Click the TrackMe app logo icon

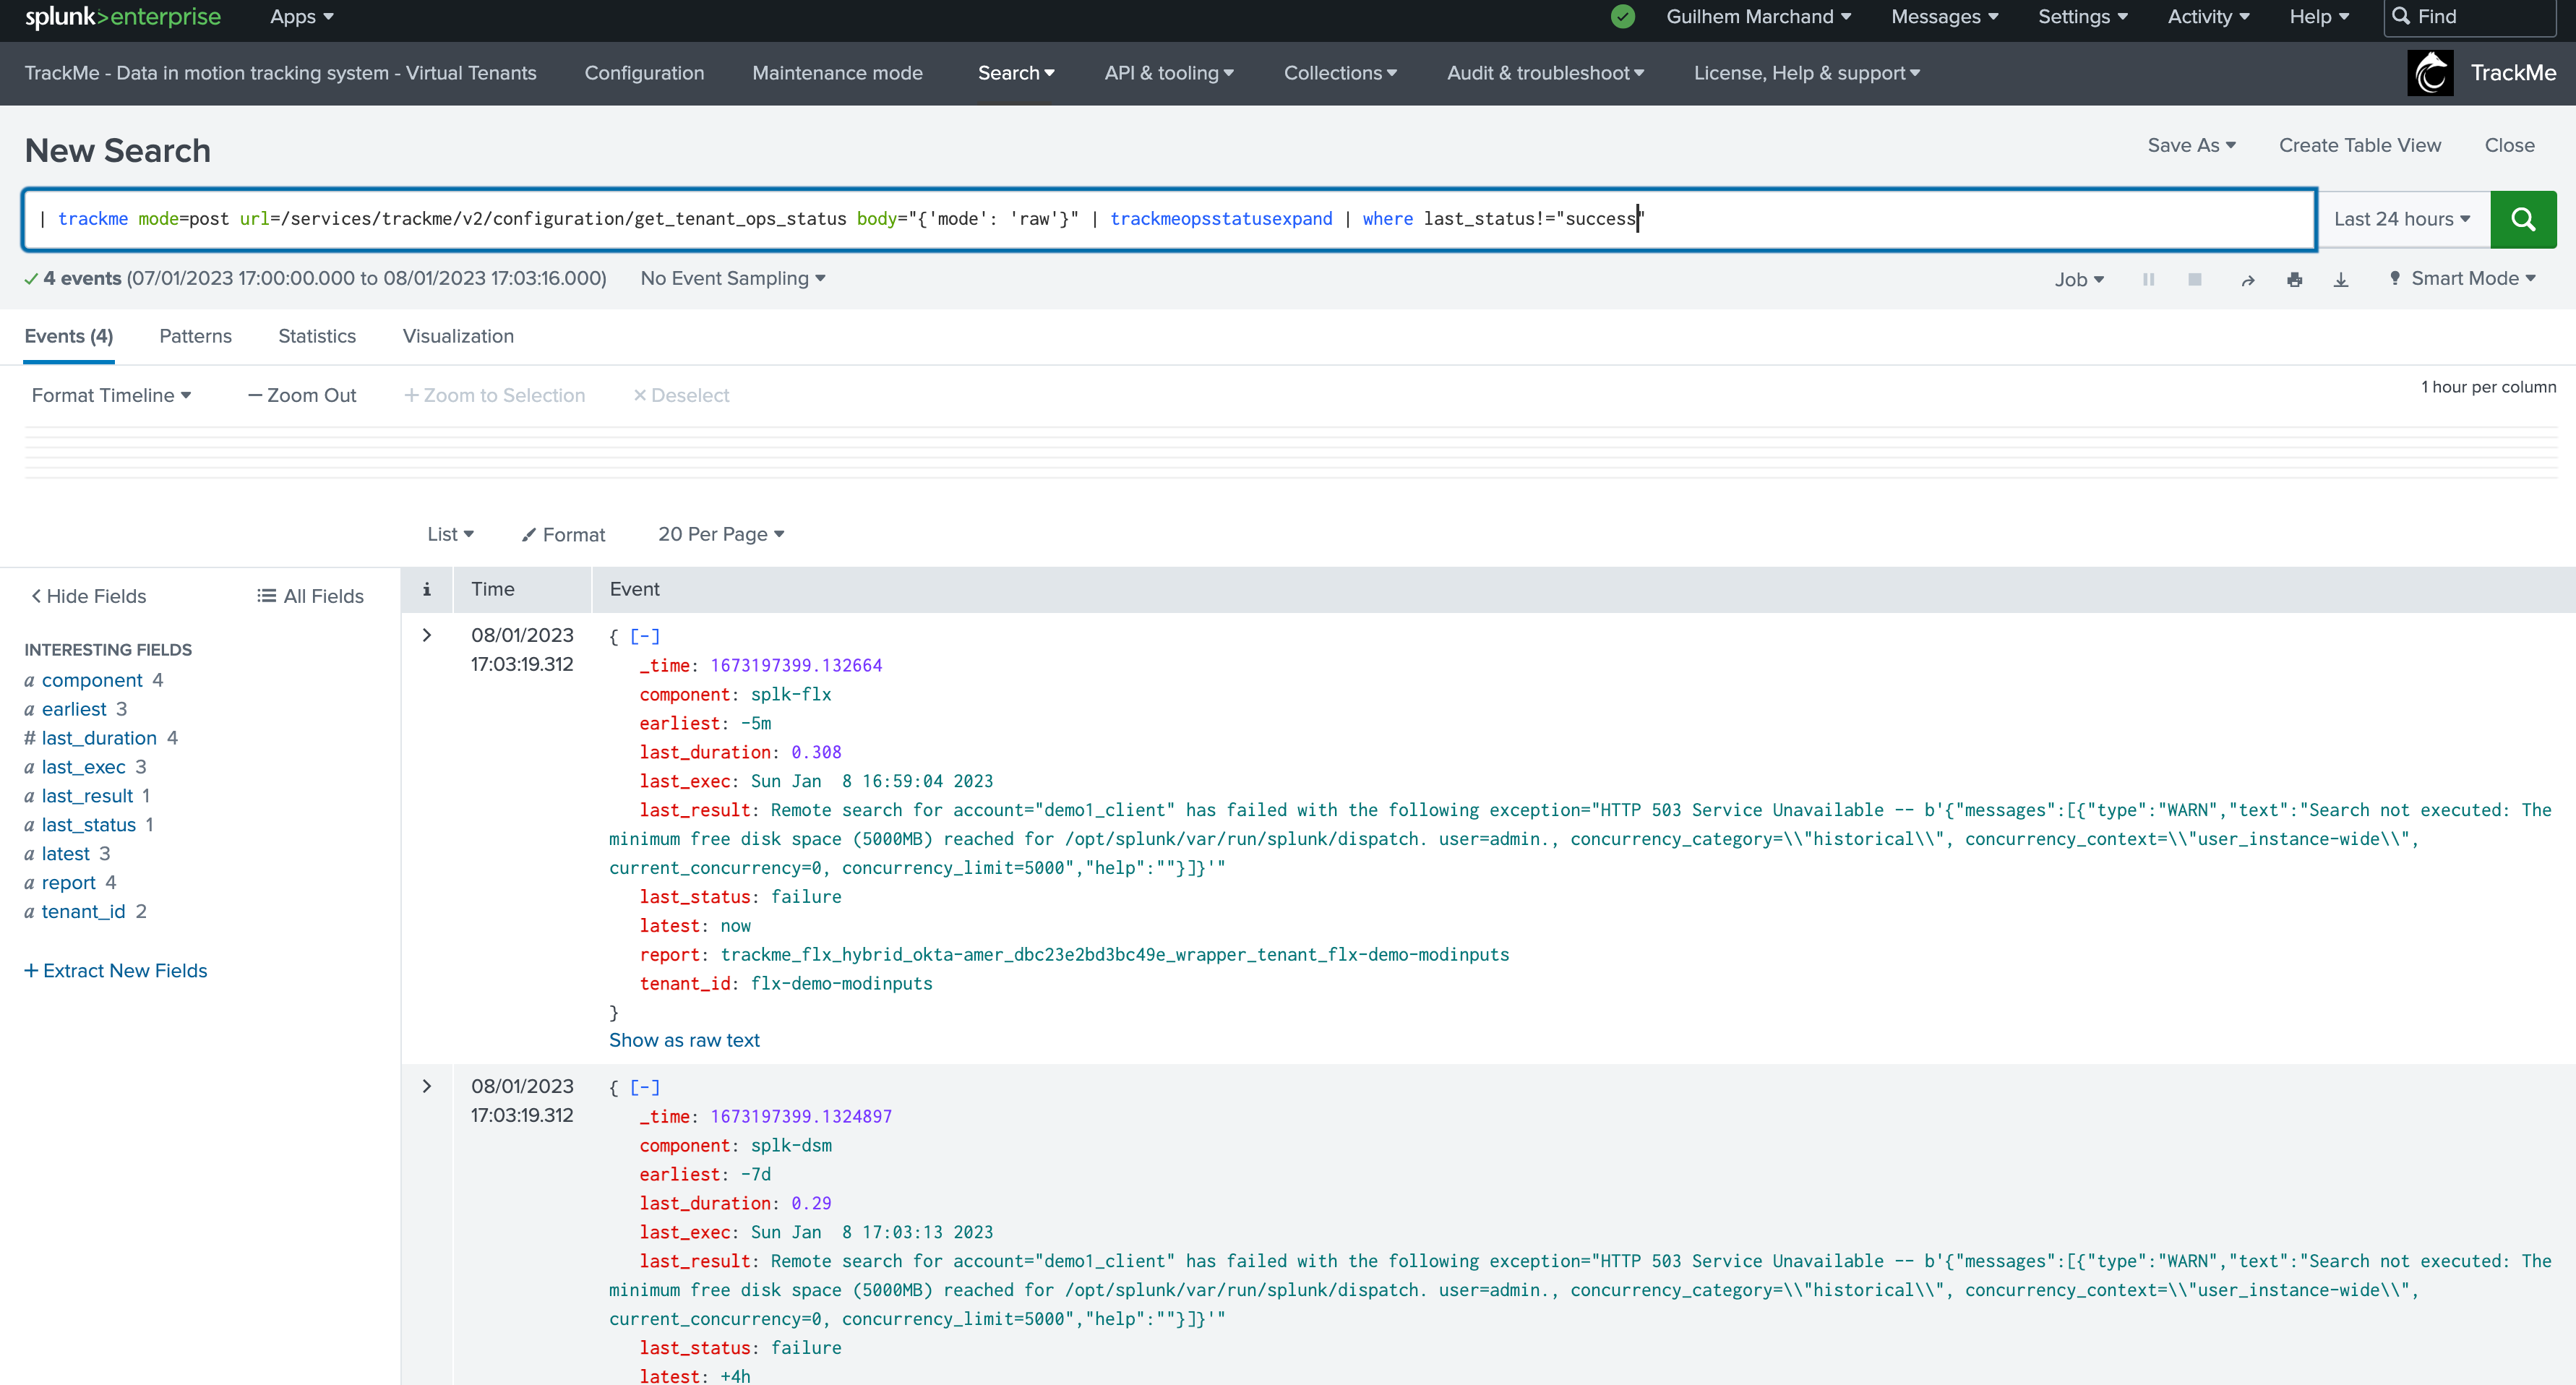2430,73
